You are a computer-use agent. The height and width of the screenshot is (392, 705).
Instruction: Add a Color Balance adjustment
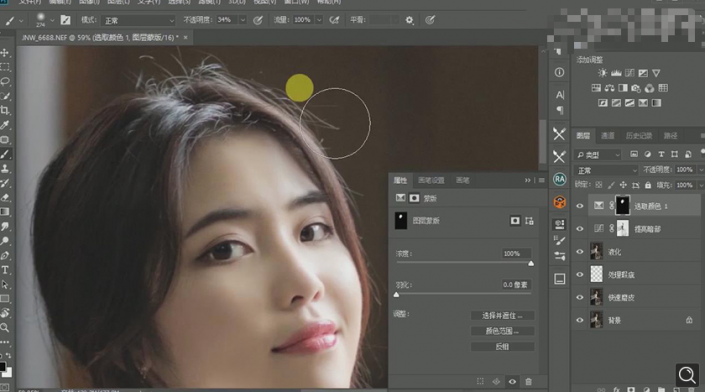click(610, 88)
